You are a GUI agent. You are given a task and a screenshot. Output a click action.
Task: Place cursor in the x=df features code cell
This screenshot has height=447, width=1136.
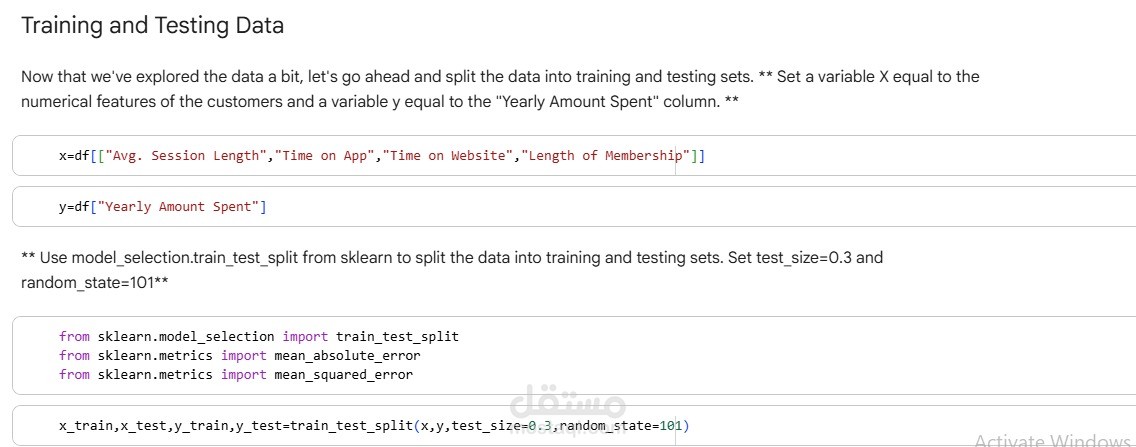pyautogui.click(x=850, y=156)
